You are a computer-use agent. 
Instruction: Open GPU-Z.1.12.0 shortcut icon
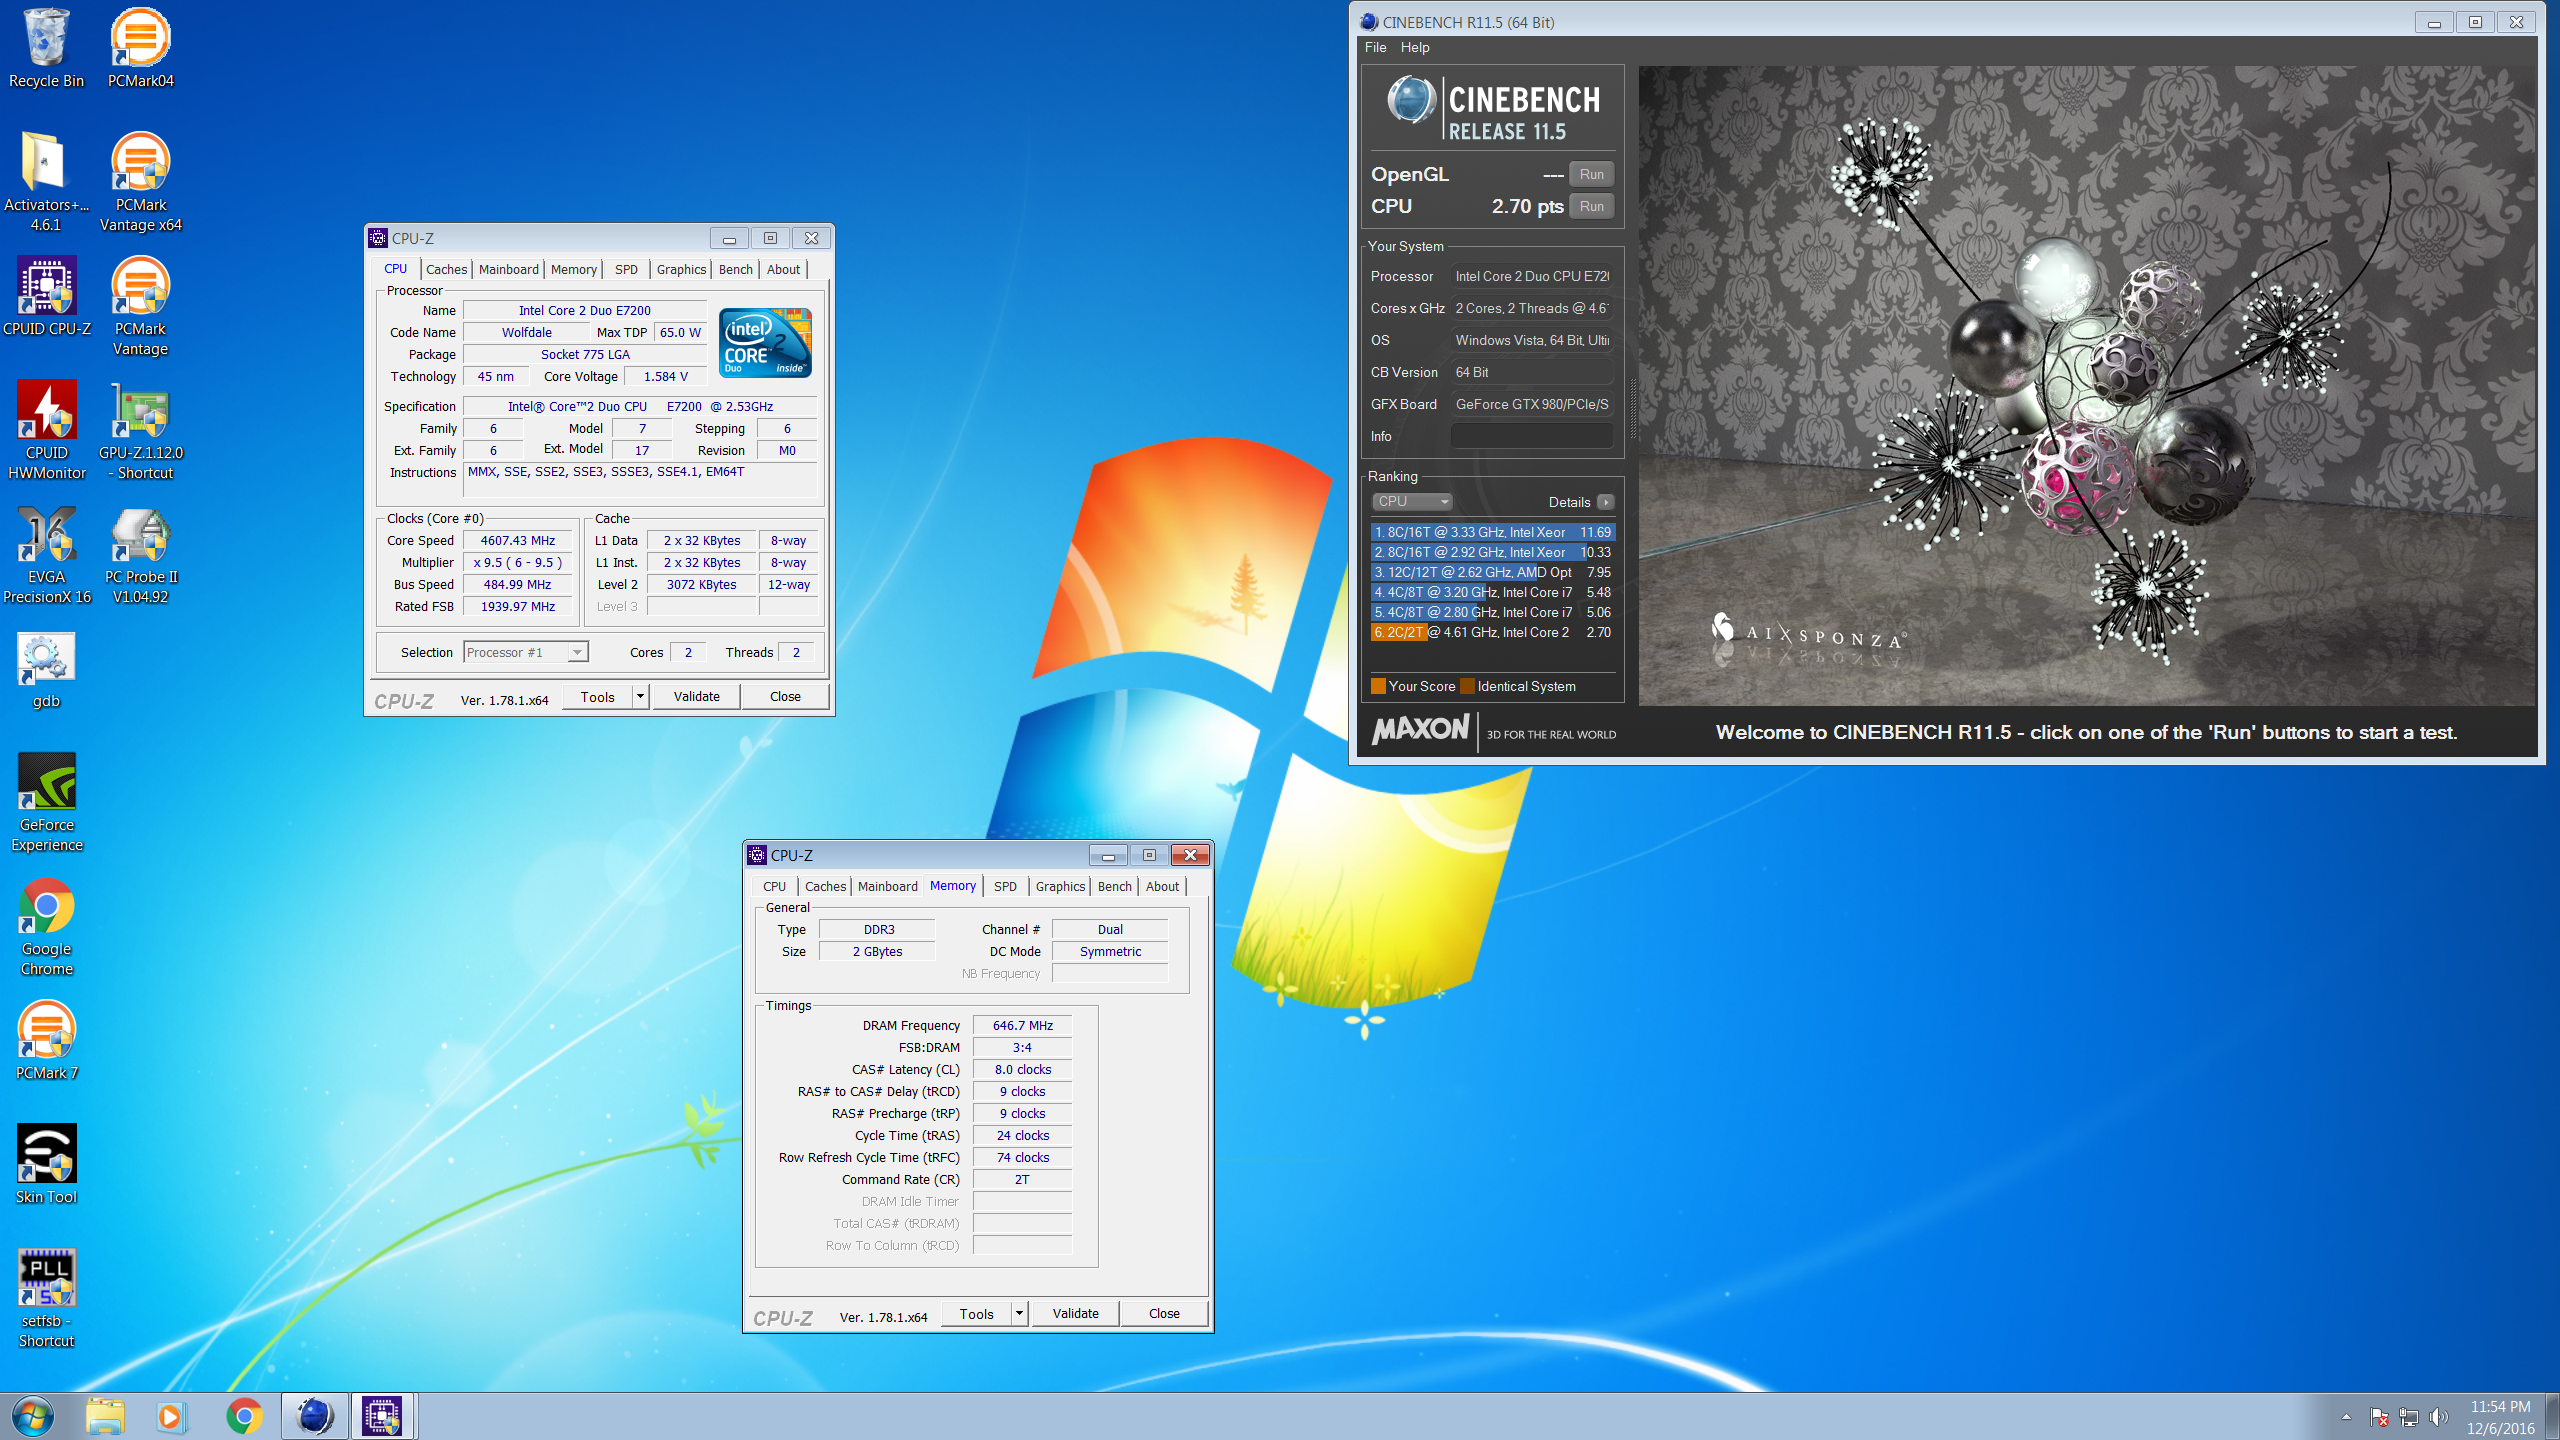(140, 430)
